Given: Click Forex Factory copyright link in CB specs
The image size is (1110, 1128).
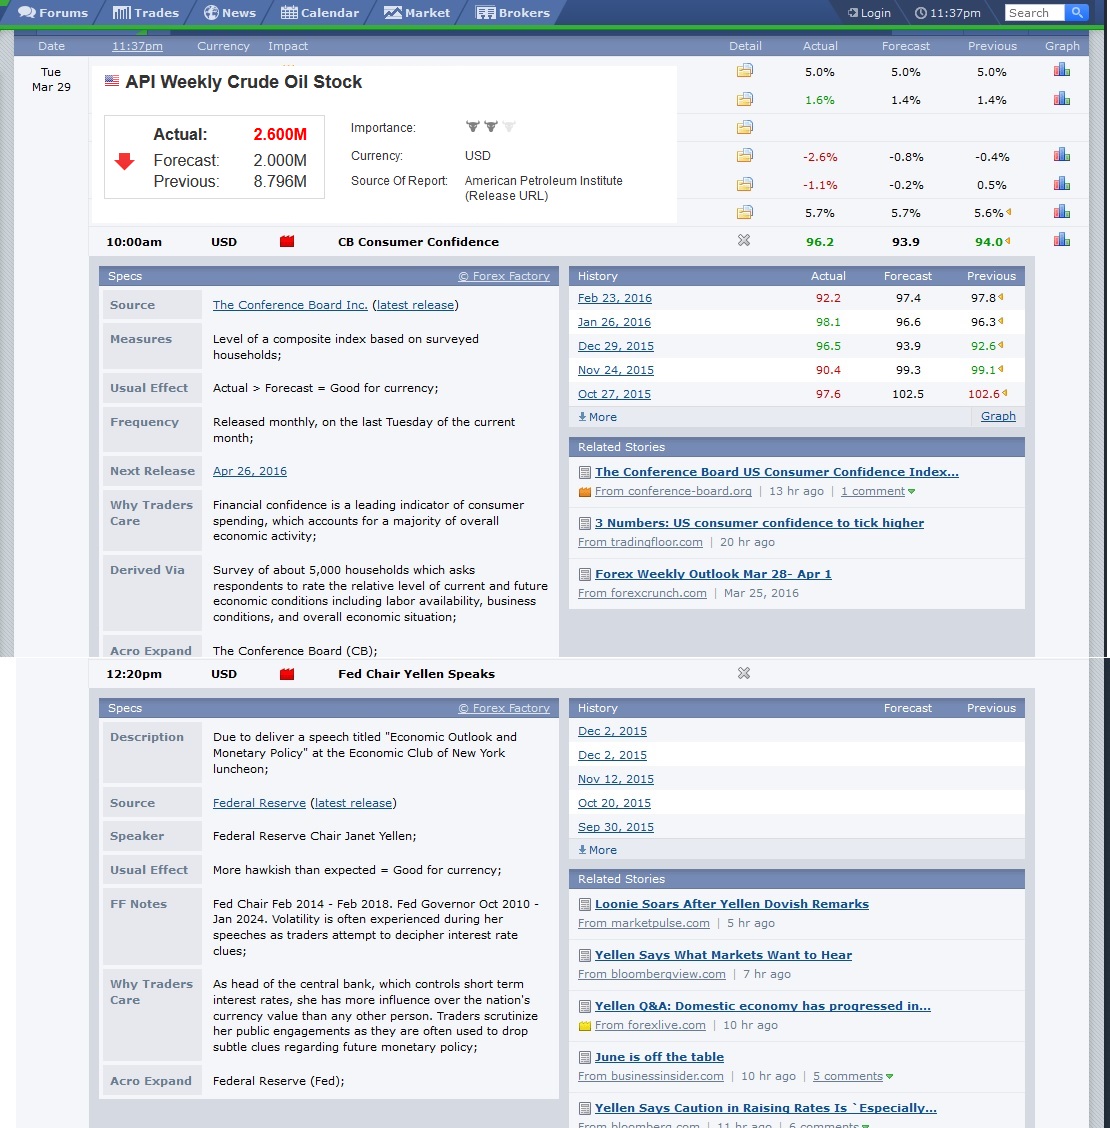Looking at the screenshot, I should (x=504, y=276).
